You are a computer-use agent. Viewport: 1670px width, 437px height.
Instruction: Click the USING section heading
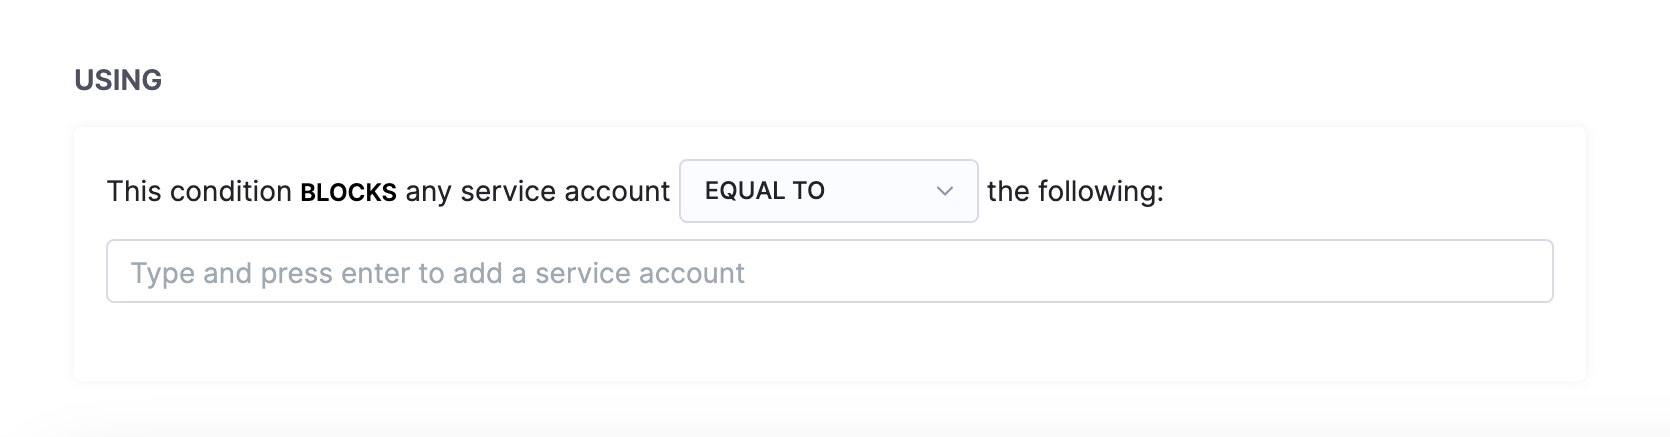[x=118, y=80]
